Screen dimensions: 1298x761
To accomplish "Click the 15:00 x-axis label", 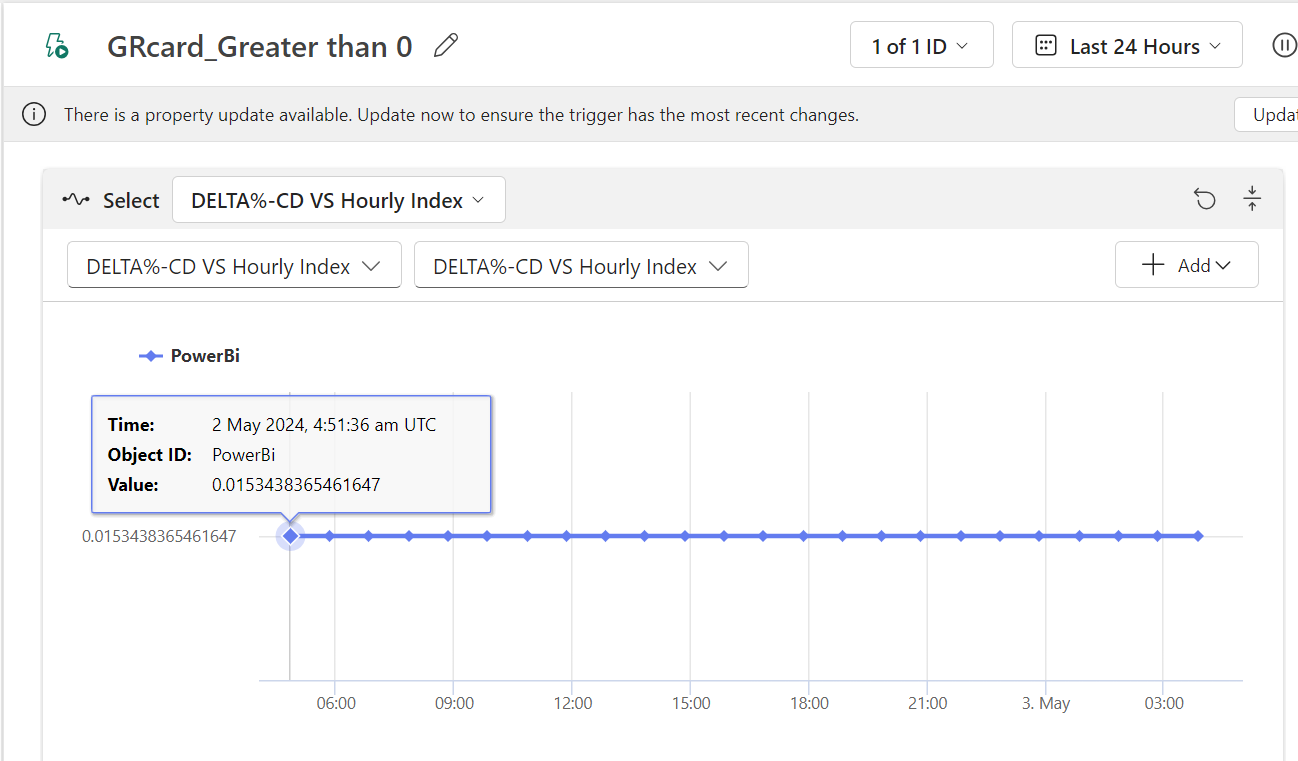I will (691, 703).
